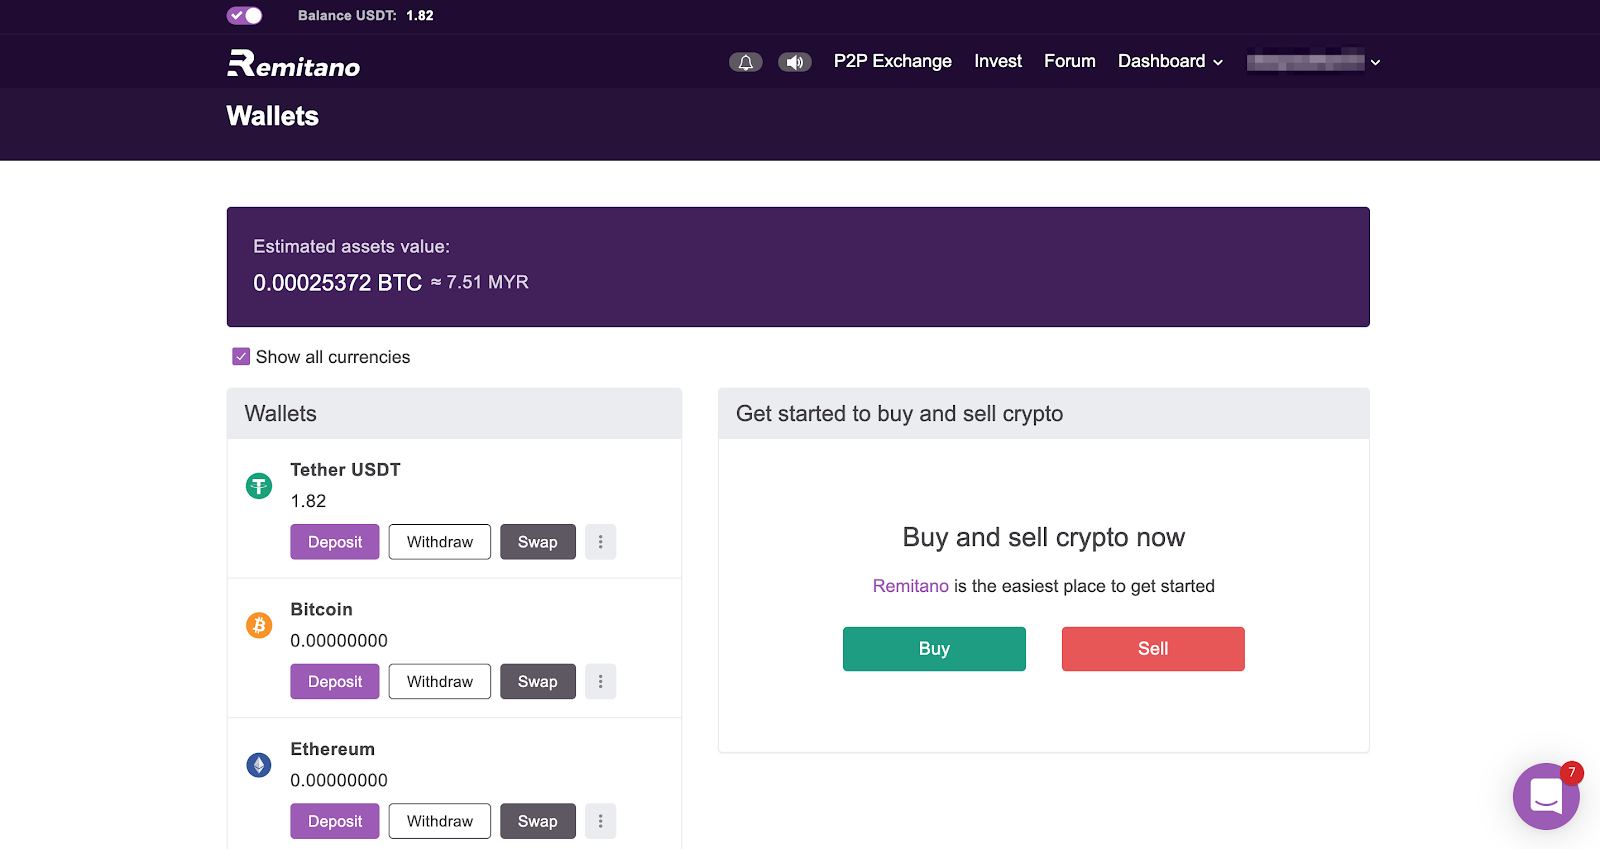
Task: Go to the Invest menu item
Action: click(x=997, y=61)
